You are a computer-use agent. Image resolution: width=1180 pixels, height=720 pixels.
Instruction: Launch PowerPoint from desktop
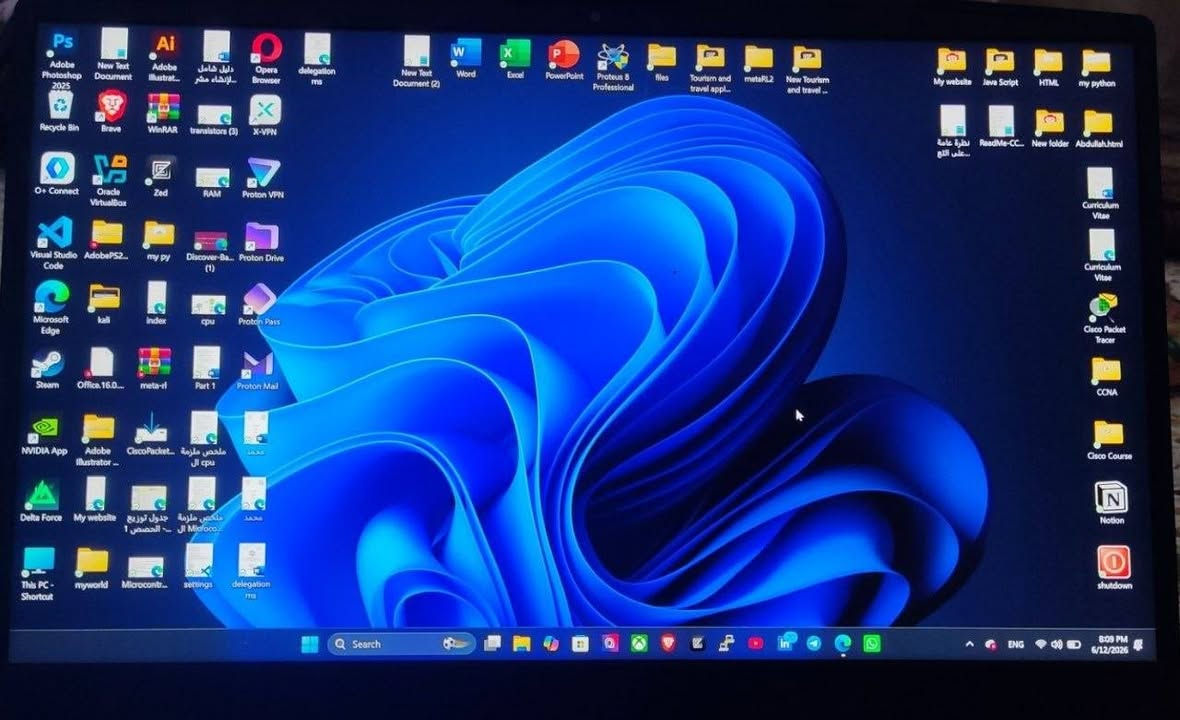(x=564, y=60)
